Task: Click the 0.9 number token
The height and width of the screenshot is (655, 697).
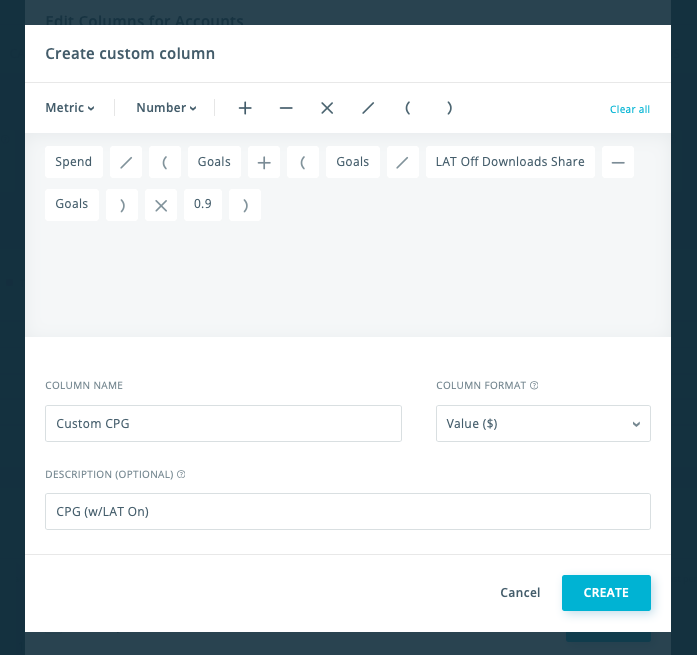Action: tap(203, 204)
